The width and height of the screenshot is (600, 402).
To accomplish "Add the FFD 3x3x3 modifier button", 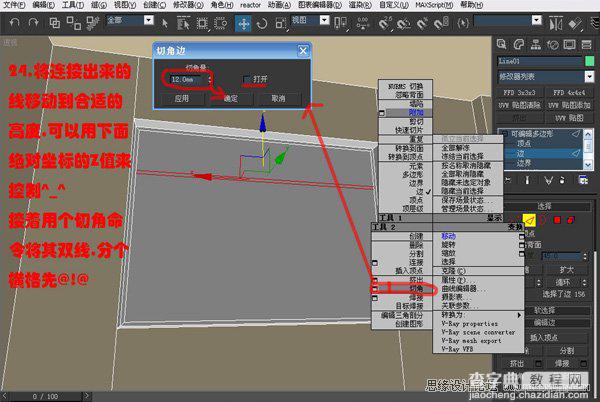I will 519,93.
